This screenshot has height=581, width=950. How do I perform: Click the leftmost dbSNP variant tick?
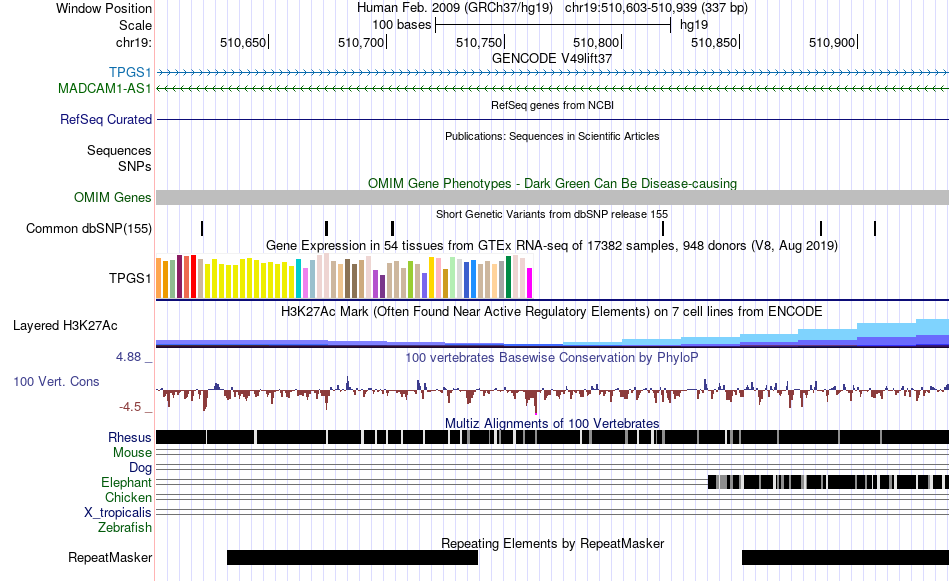click(x=202, y=228)
